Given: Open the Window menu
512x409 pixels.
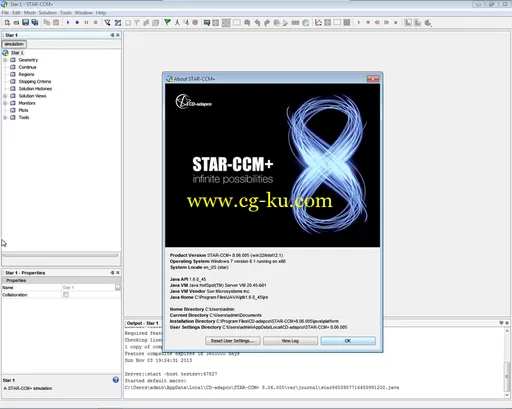Looking at the screenshot, I should point(84,13).
